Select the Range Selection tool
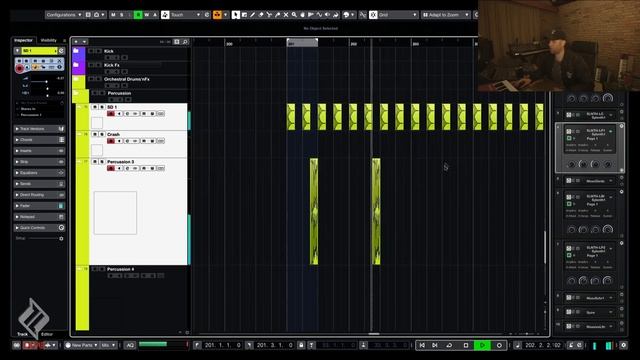 244,15
